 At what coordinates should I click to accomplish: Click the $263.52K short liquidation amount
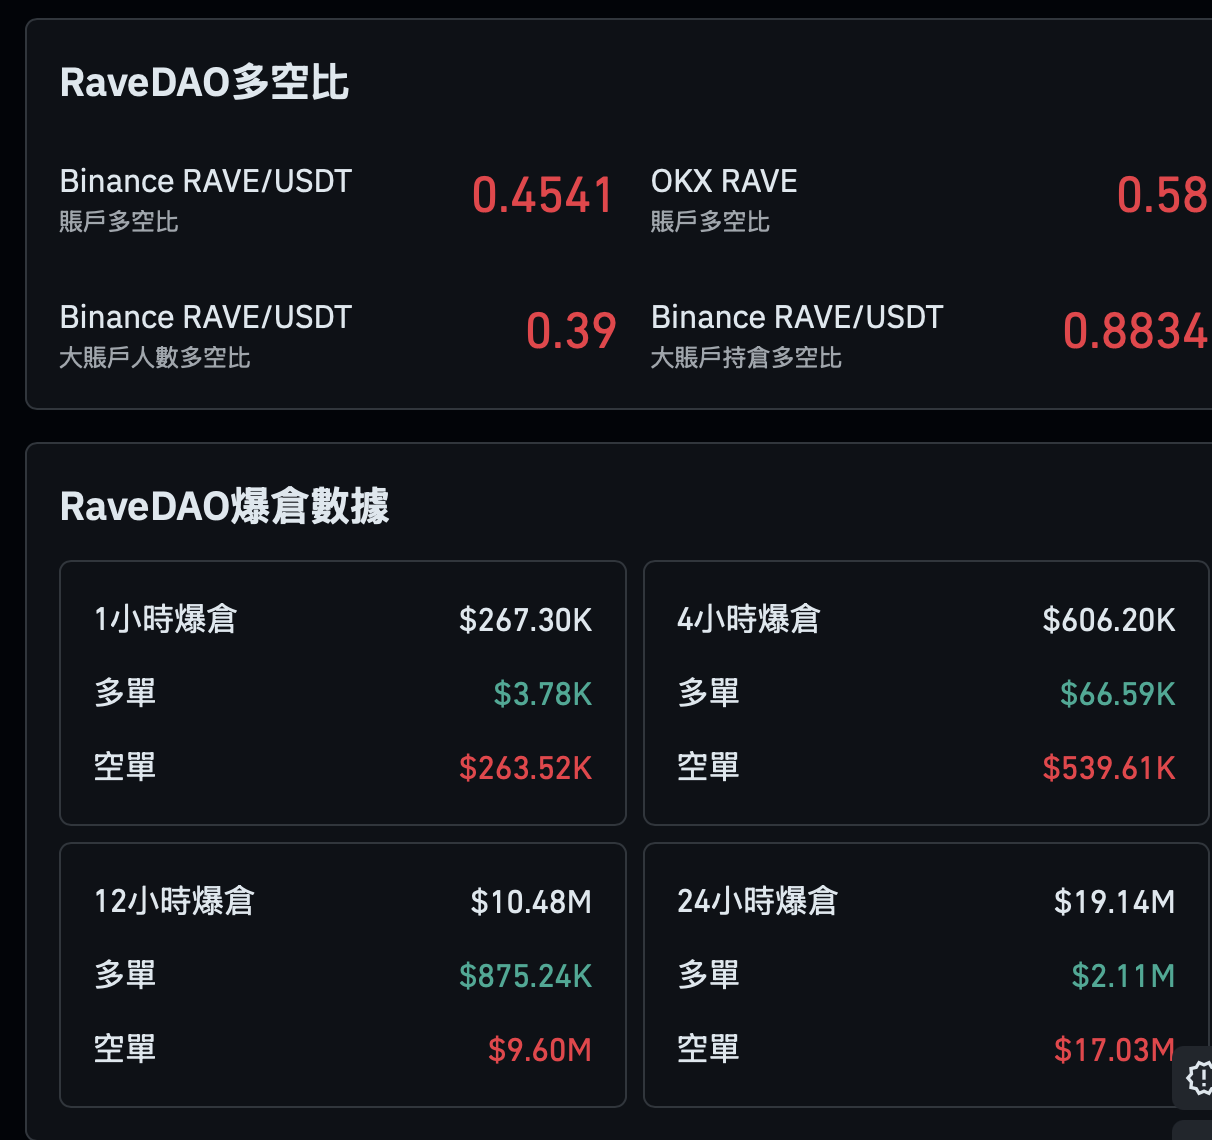coord(525,768)
